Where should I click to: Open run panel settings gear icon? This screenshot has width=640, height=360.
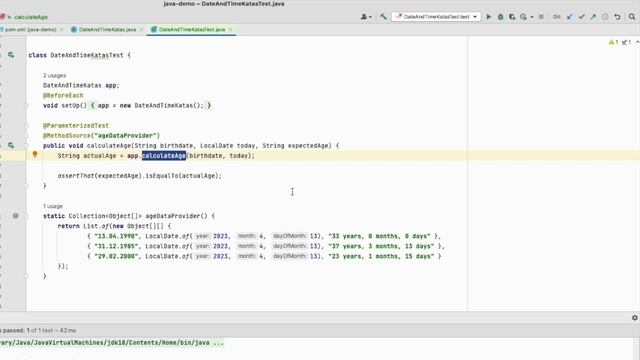click(635, 318)
